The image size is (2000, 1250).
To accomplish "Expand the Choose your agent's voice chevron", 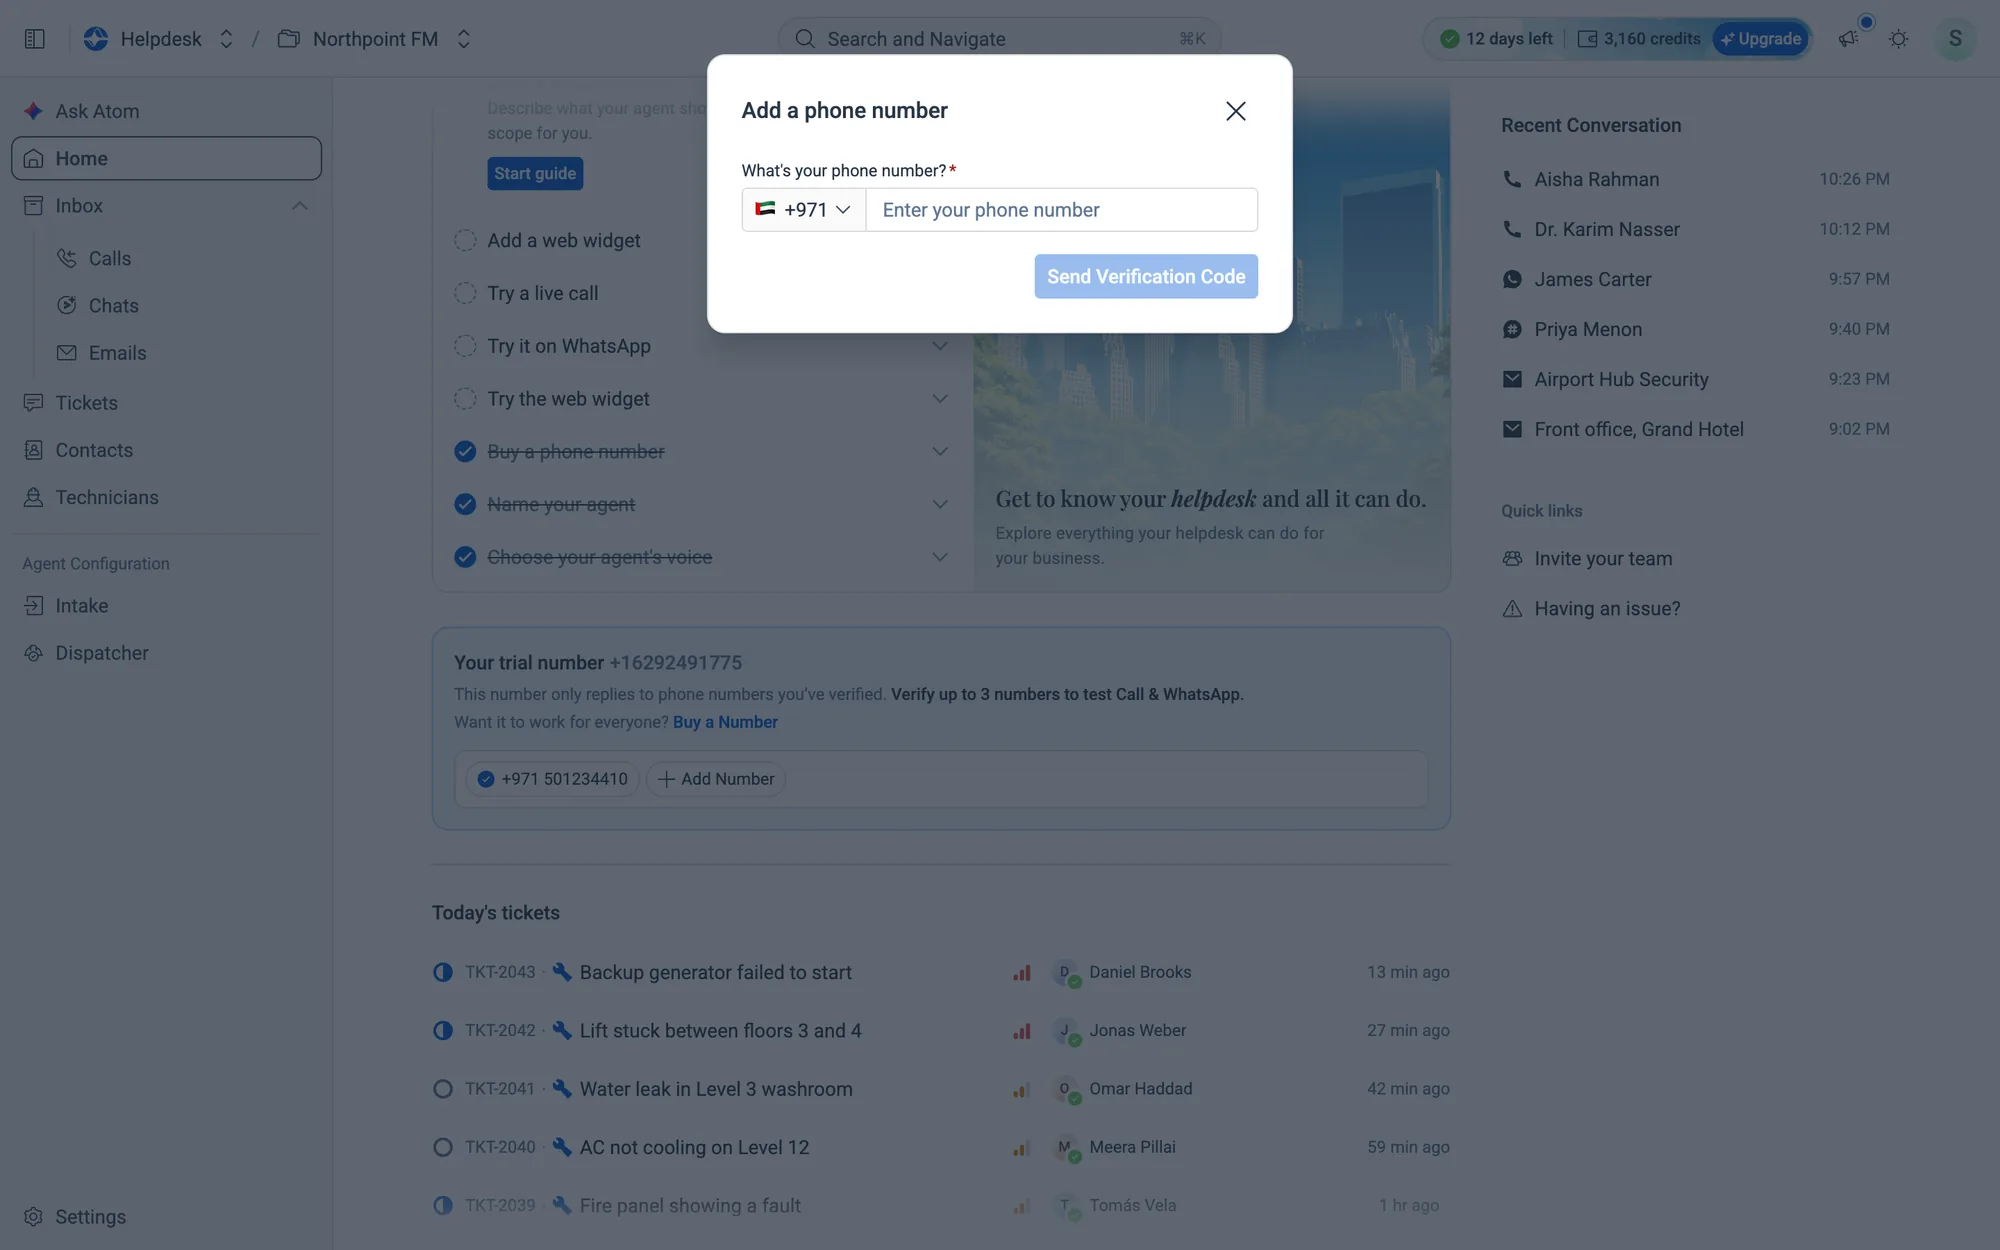I will pos(940,557).
